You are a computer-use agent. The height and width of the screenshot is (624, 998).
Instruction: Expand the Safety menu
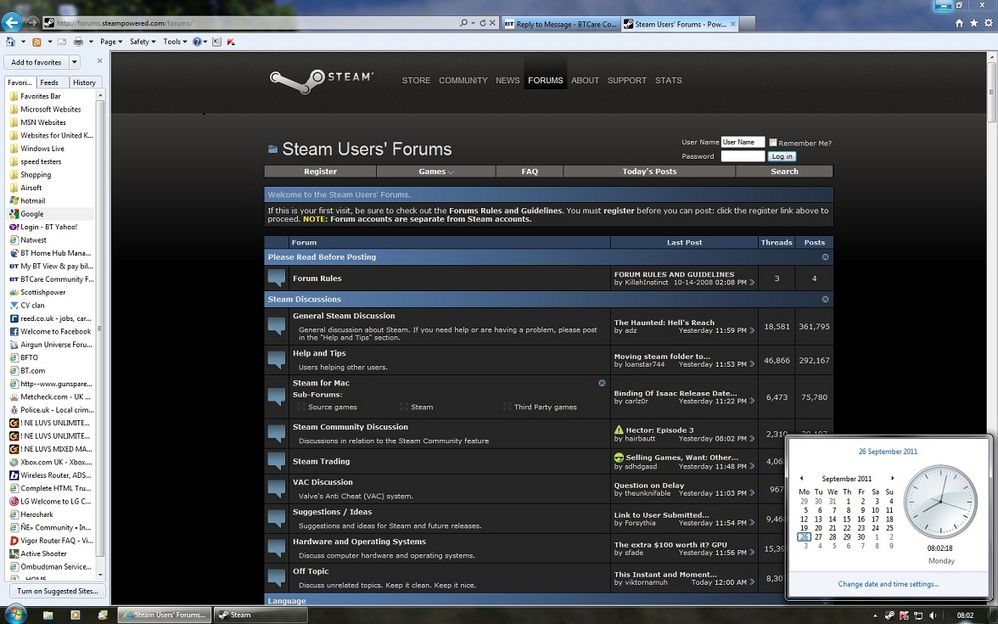142,42
